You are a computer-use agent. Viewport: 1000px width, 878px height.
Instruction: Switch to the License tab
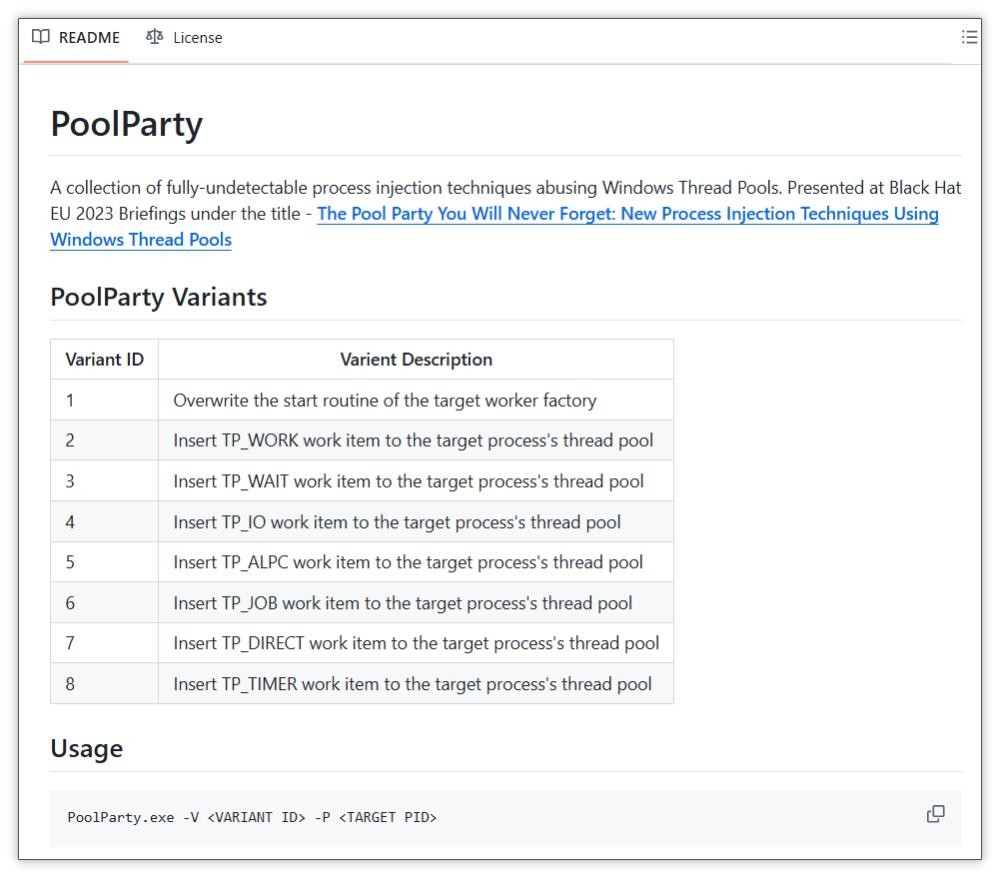(184, 38)
